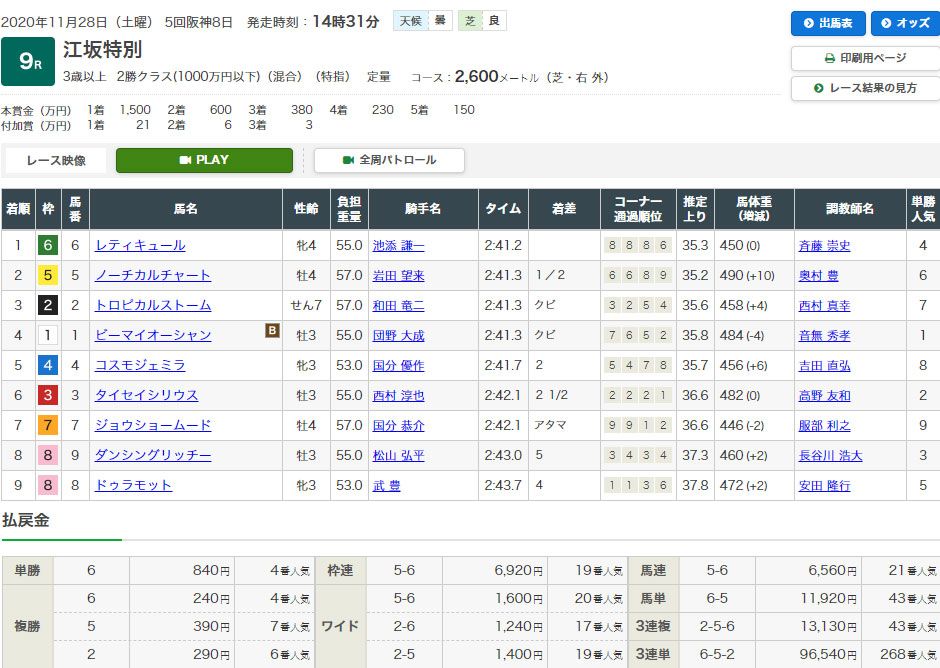Click the green PLAY video button

204,160
